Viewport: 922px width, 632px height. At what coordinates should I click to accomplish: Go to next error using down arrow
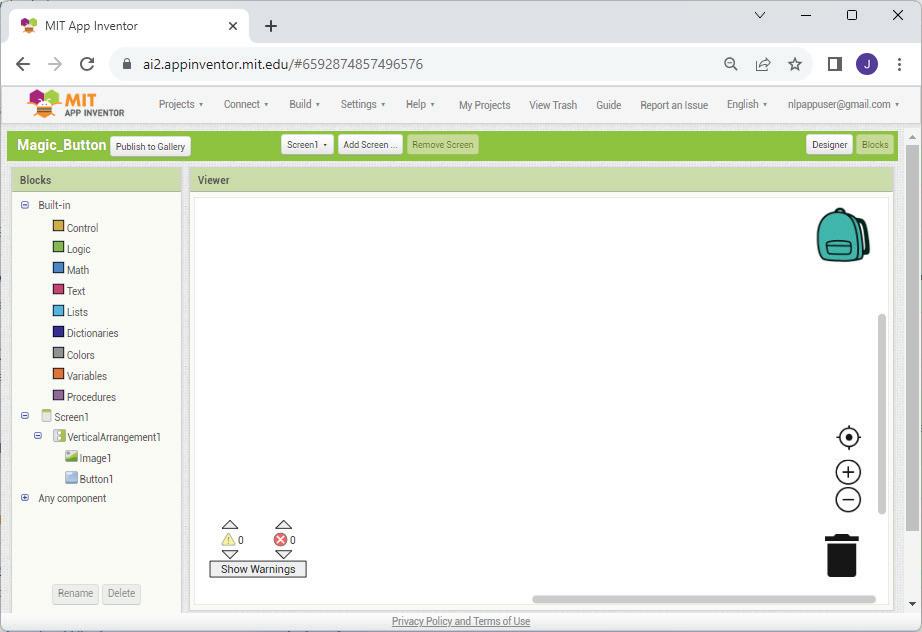283,554
